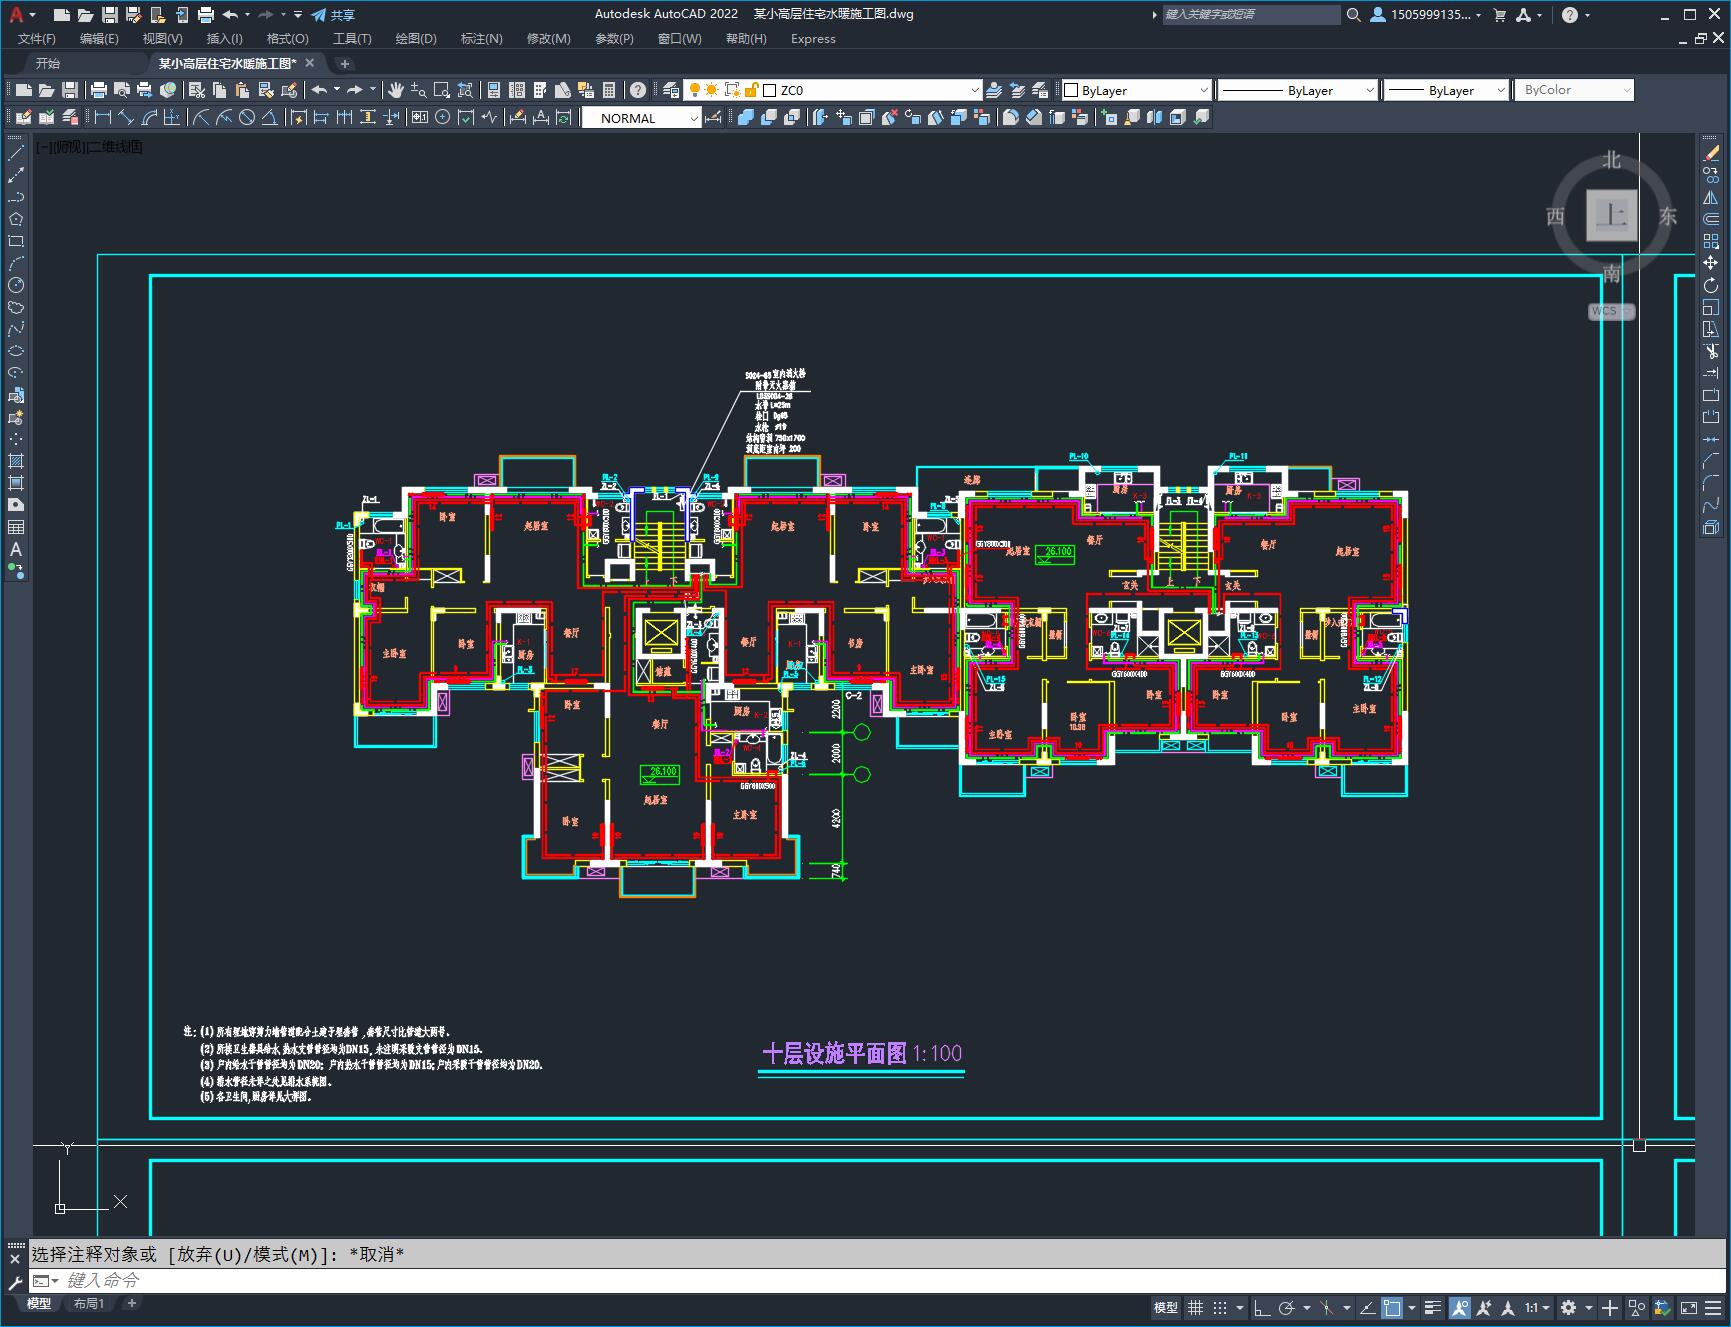Screen dimensions: 1731x1327
Task: Click the 共享 share button
Action: pyautogui.click(x=334, y=15)
